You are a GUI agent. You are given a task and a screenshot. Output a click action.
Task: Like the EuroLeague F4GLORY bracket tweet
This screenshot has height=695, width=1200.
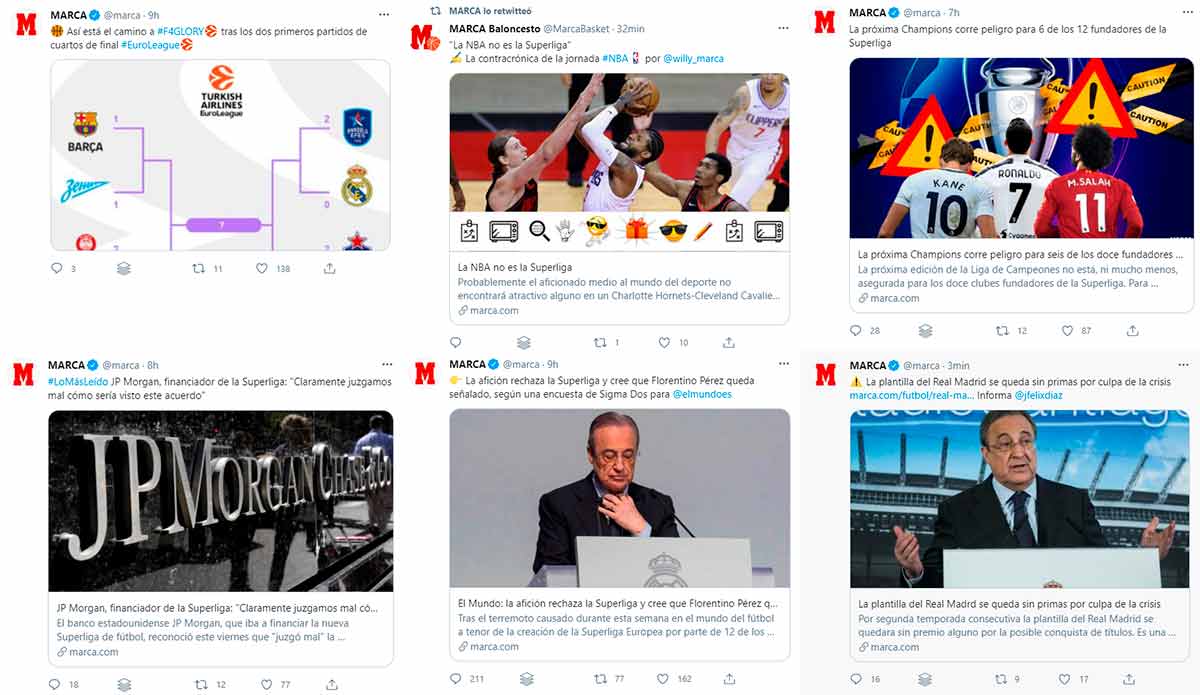(262, 269)
